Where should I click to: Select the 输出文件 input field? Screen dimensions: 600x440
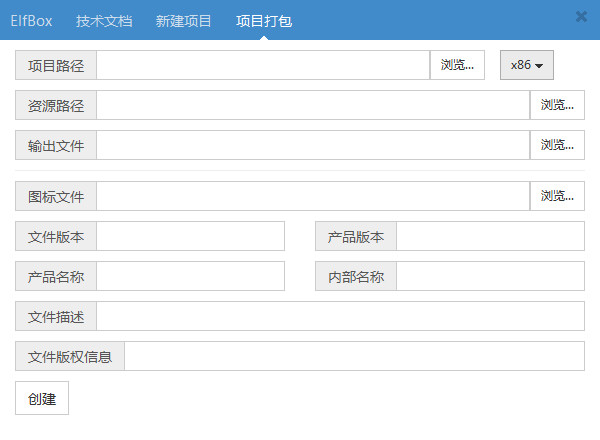[x=313, y=145]
